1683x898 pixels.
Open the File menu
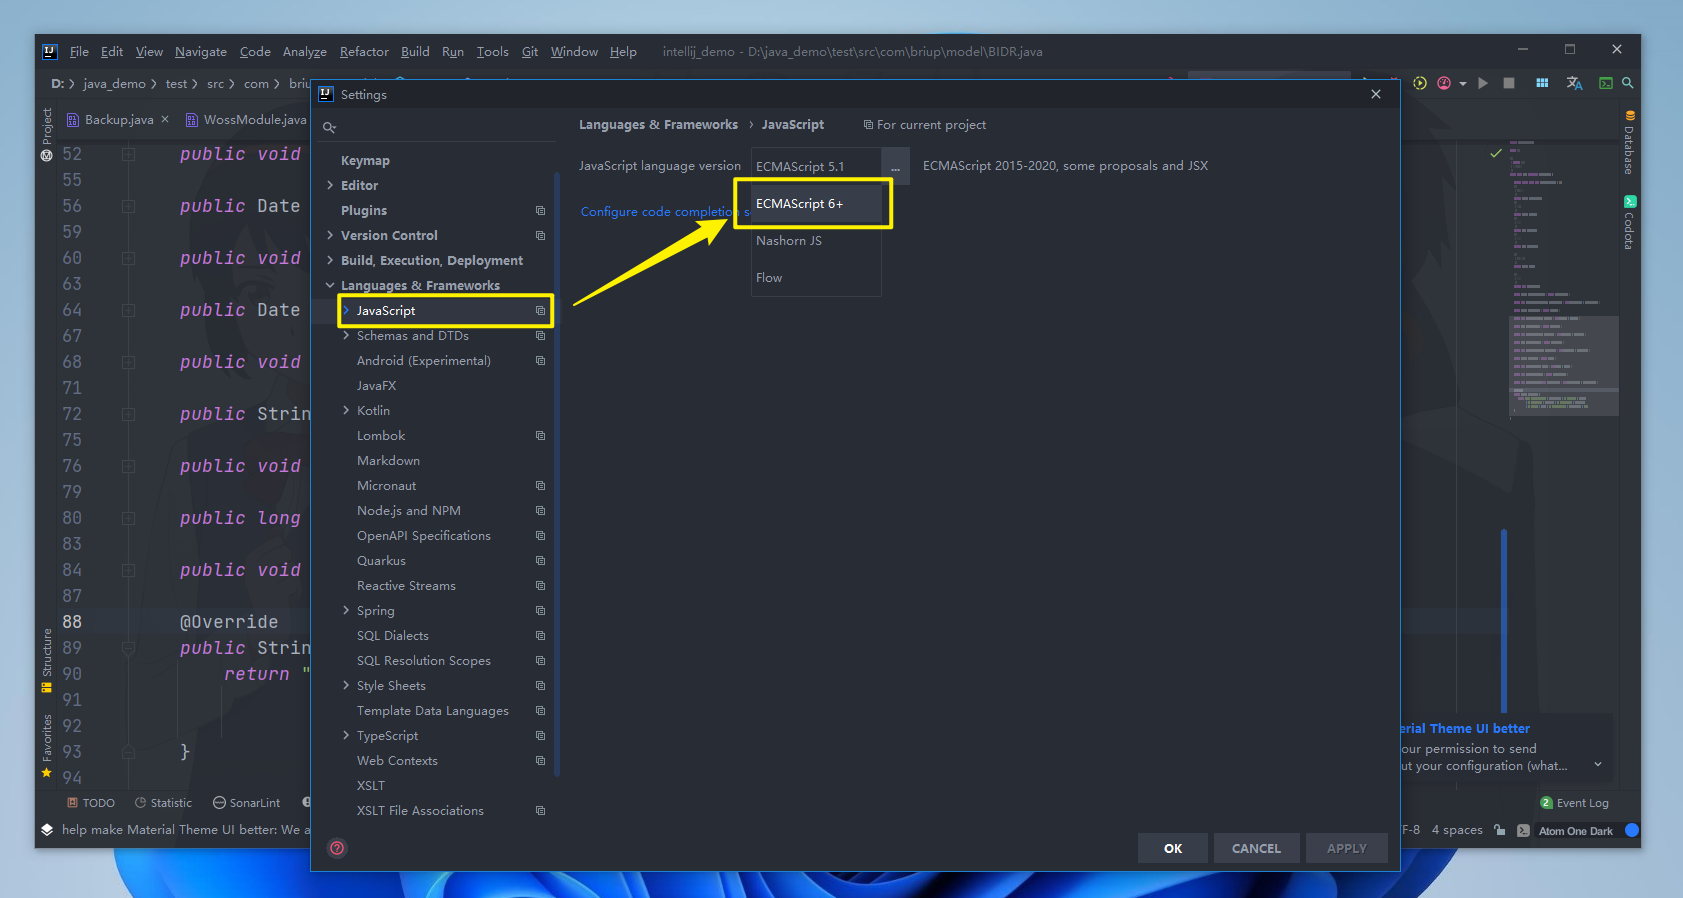click(79, 52)
